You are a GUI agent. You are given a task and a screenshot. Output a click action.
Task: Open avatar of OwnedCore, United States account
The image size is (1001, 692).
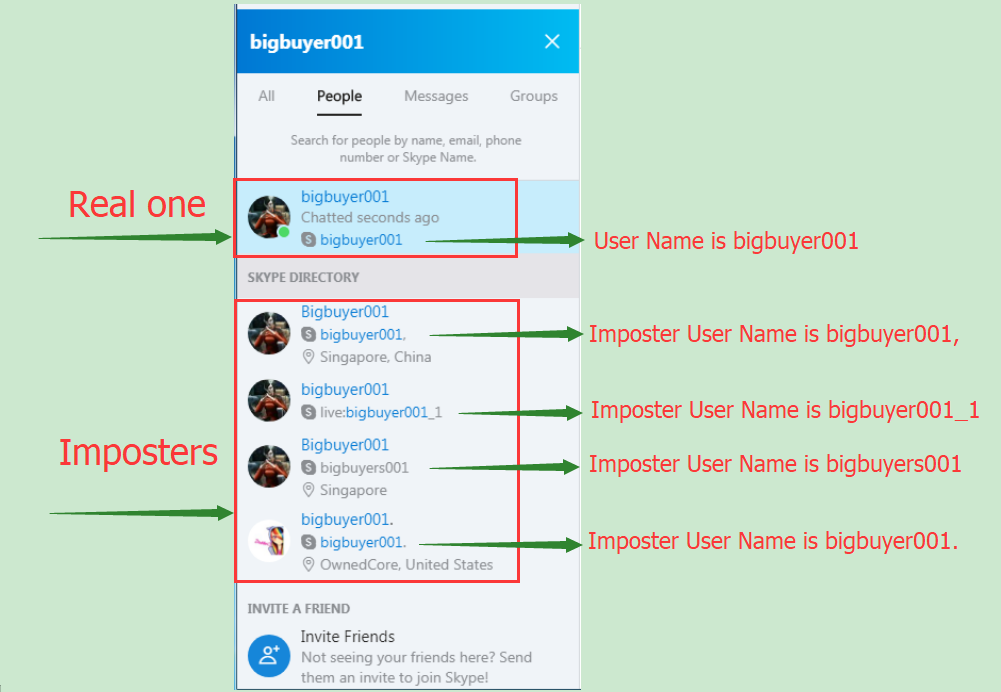pyautogui.click(x=269, y=541)
